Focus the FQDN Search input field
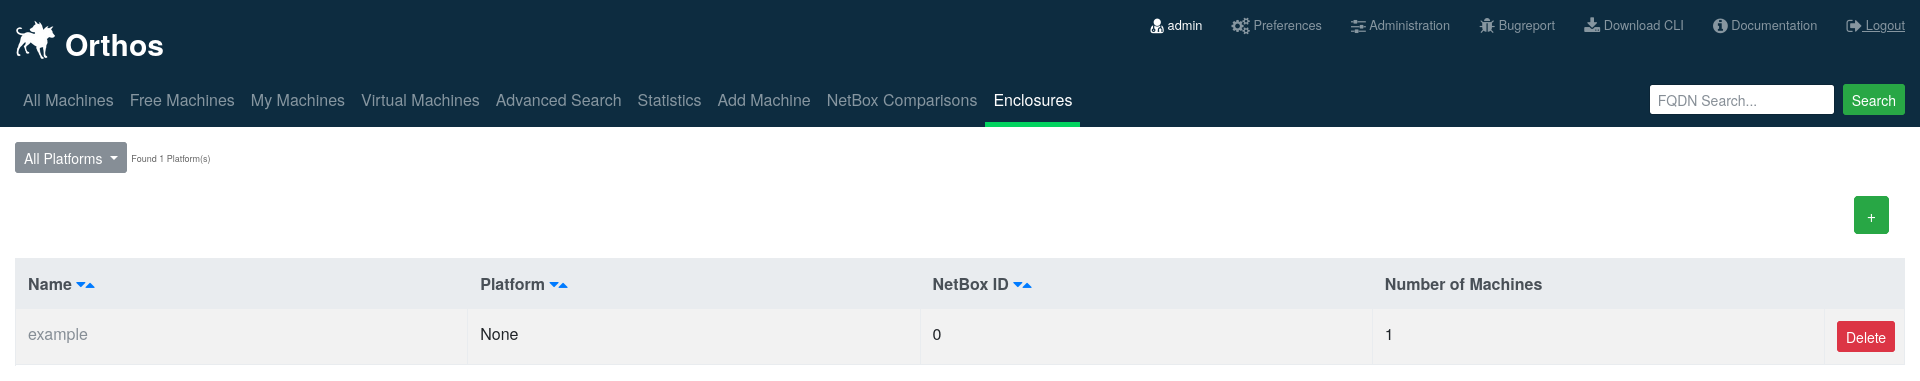Screen dimensions: 1920x381 [1741, 100]
